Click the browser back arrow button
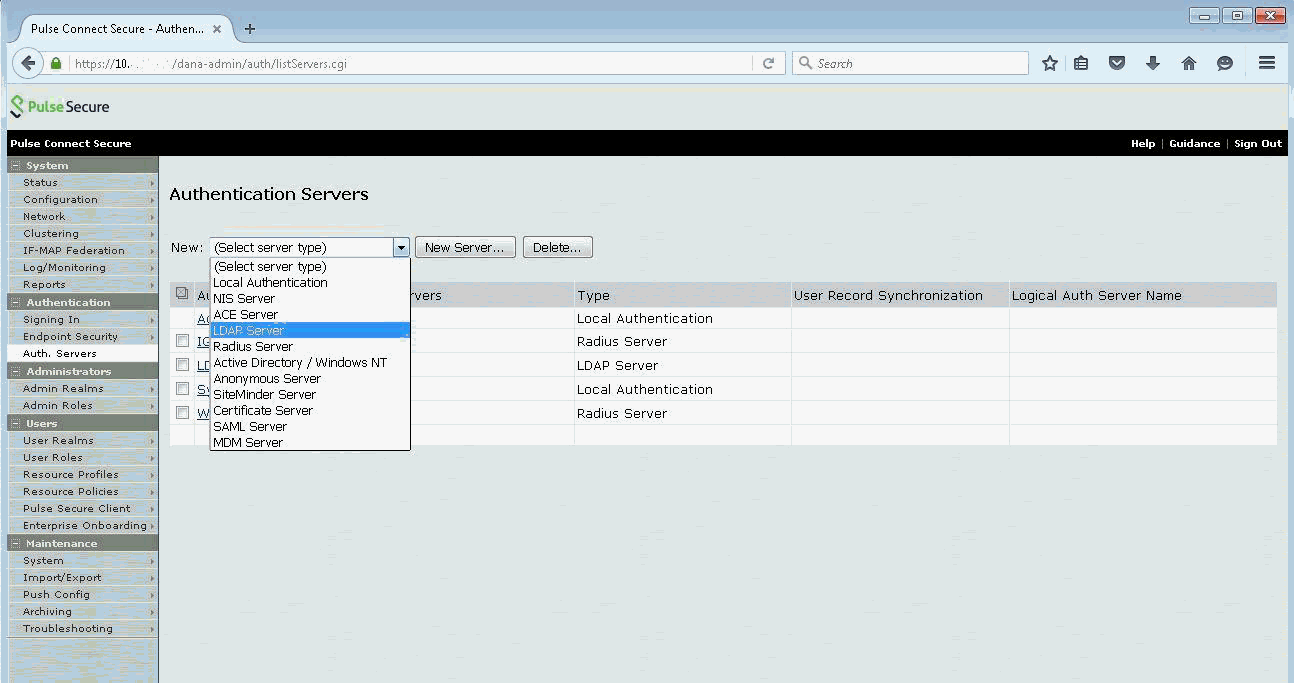1294x683 pixels. point(28,63)
